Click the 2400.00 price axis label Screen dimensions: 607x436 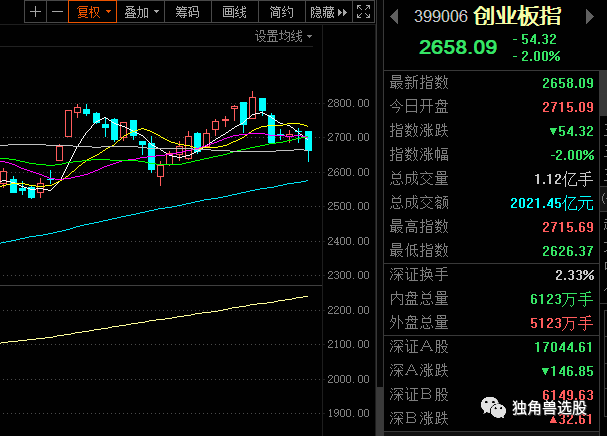348,241
